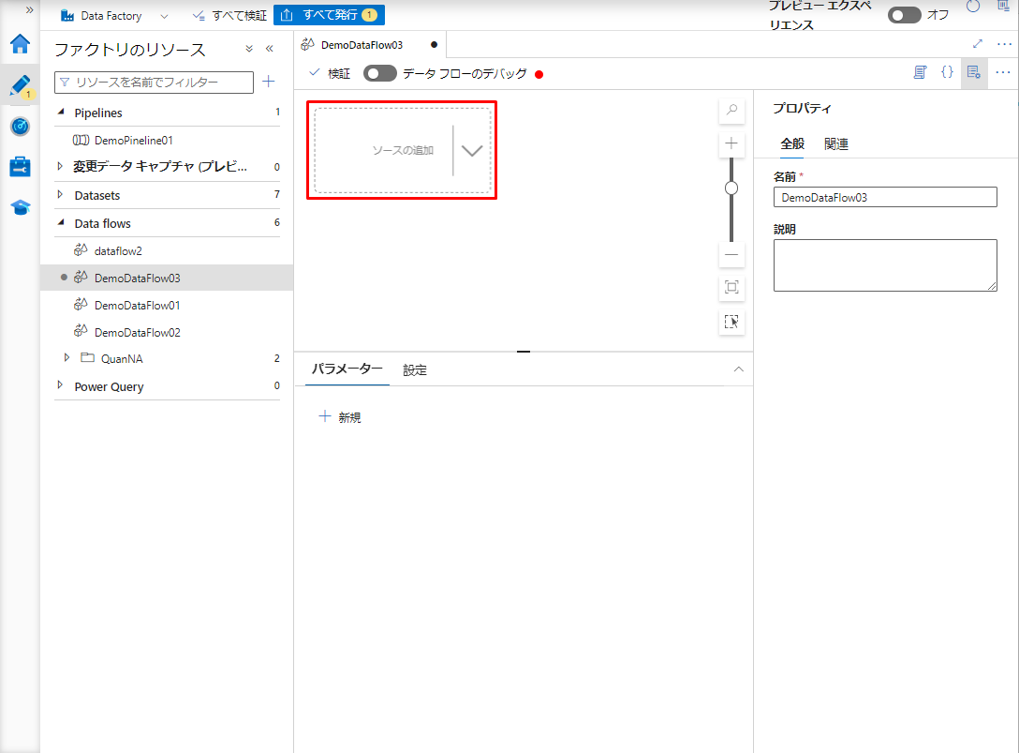Open the add source dropdown chevron
This screenshot has width=1019, height=753.
click(x=472, y=151)
